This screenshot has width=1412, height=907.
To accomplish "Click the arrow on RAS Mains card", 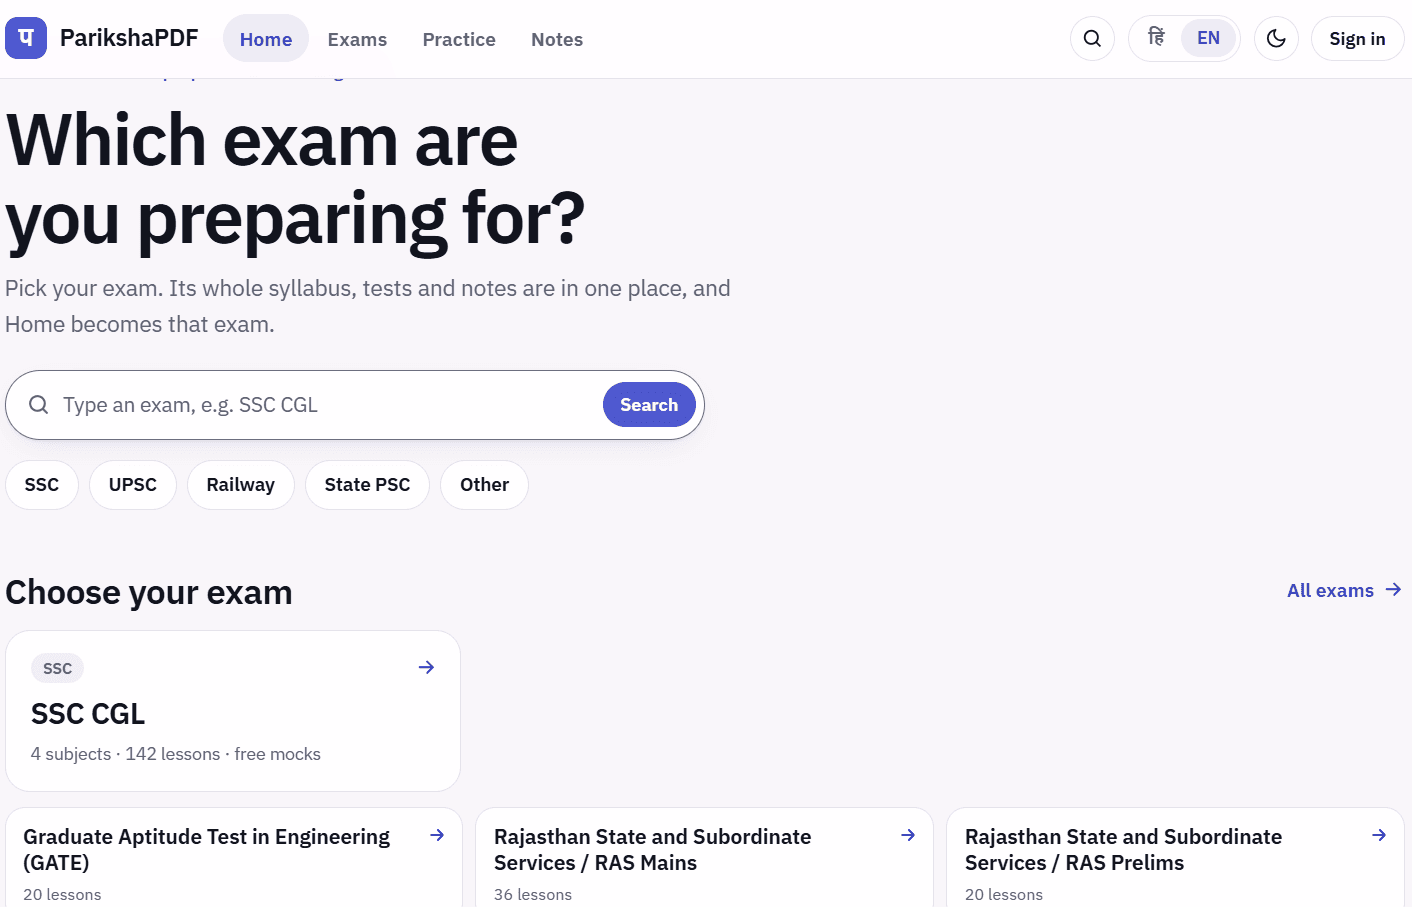I will click(x=908, y=835).
